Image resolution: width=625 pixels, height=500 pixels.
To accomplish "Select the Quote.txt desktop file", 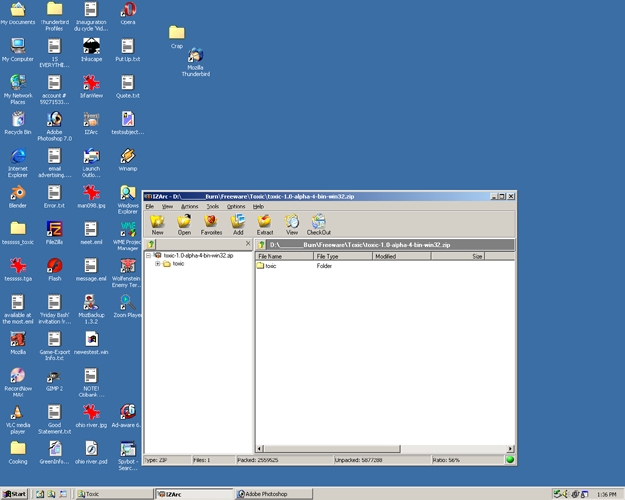I will 128,87.
